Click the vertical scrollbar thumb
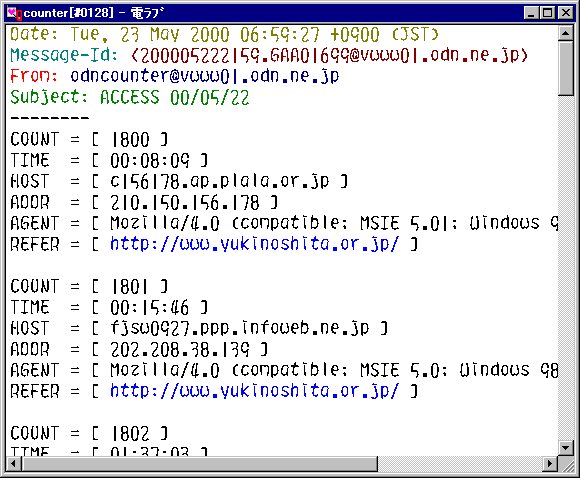Image resolution: width=580 pixels, height=478 pixels. pyautogui.click(x=566, y=69)
